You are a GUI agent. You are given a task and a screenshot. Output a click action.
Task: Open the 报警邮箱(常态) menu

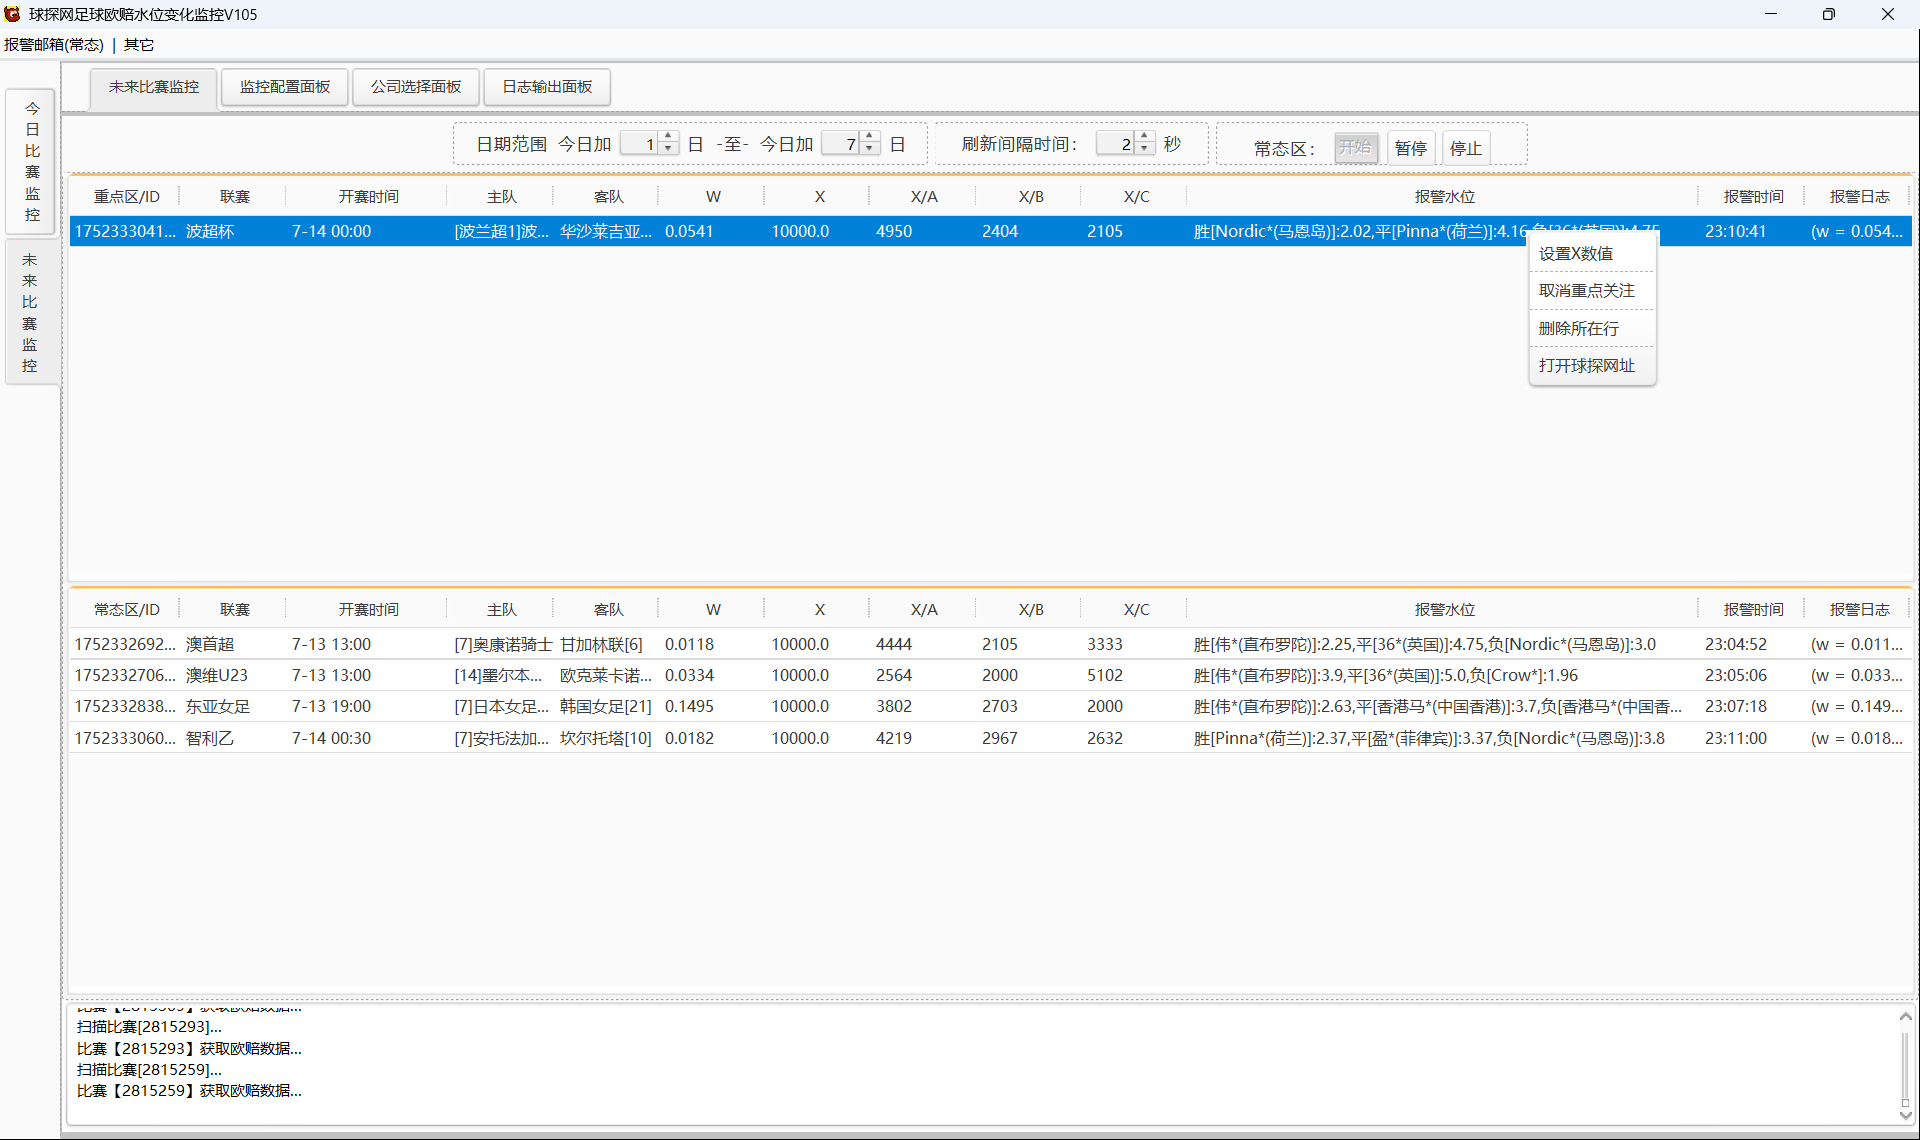[54, 45]
